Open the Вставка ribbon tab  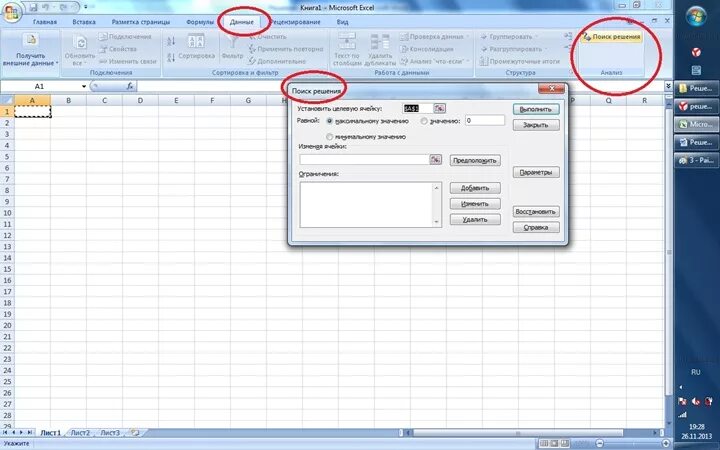point(84,22)
